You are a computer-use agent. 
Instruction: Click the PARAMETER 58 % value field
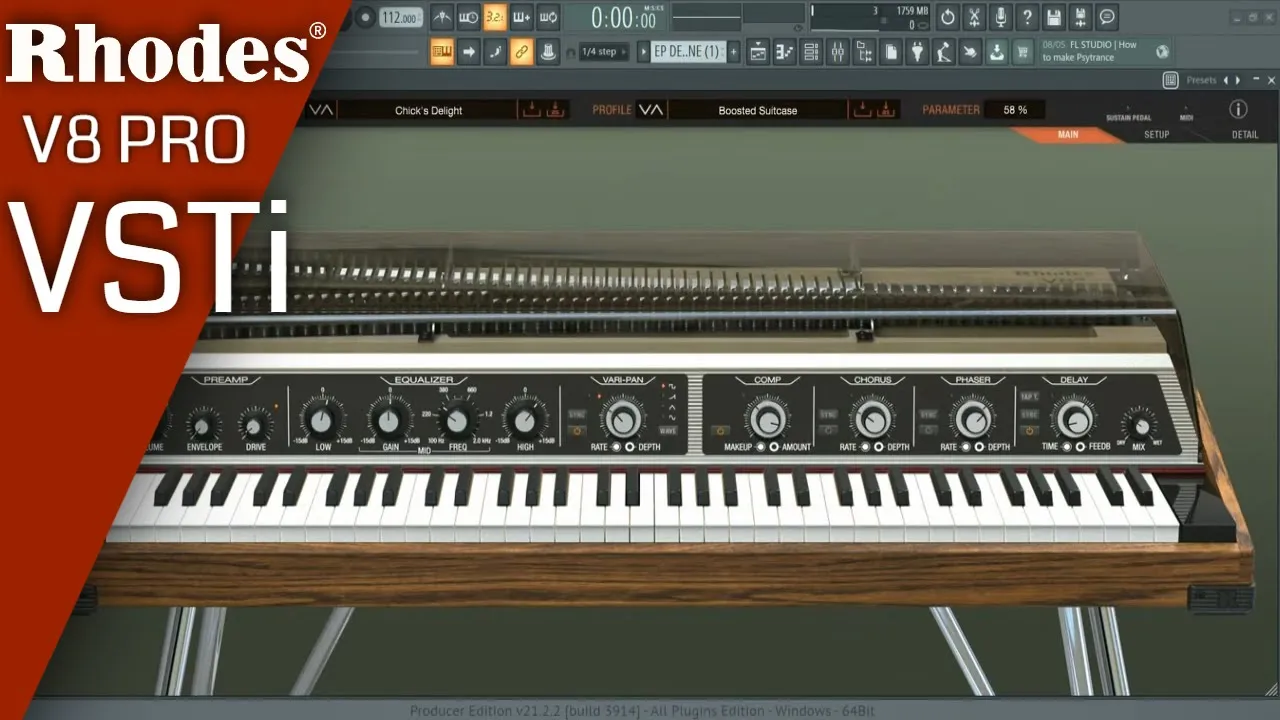click(x=1015, y=110)
